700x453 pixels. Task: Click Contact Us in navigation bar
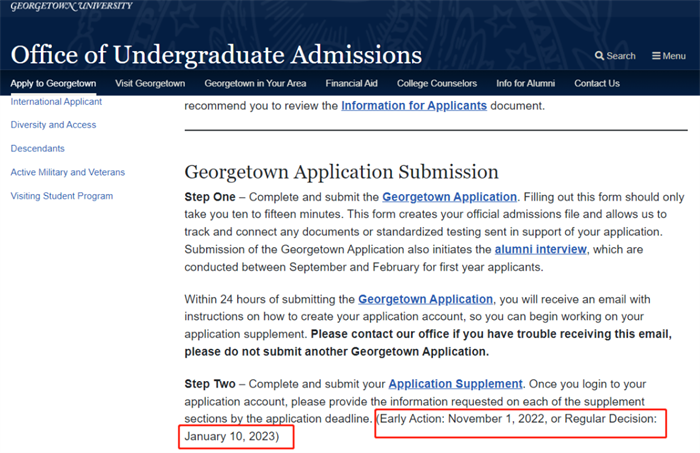[x=597, y=83]
